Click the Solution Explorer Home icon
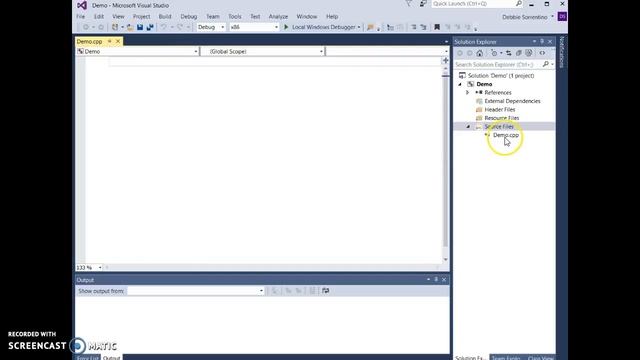 click(480, 53)
